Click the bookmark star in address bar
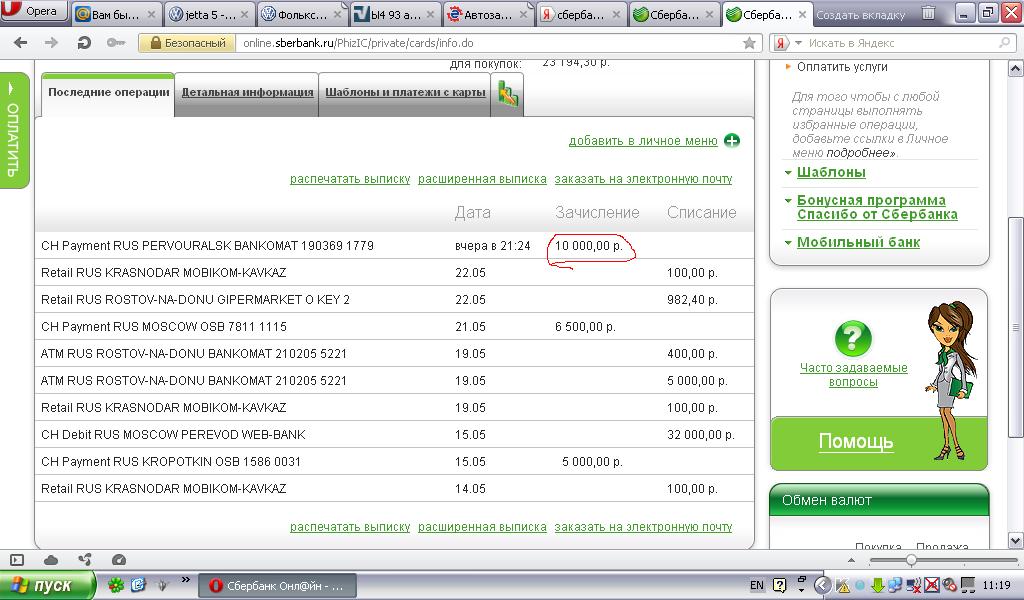Image resolution: width=1024 pixels, height=600 pixels. 750,44
